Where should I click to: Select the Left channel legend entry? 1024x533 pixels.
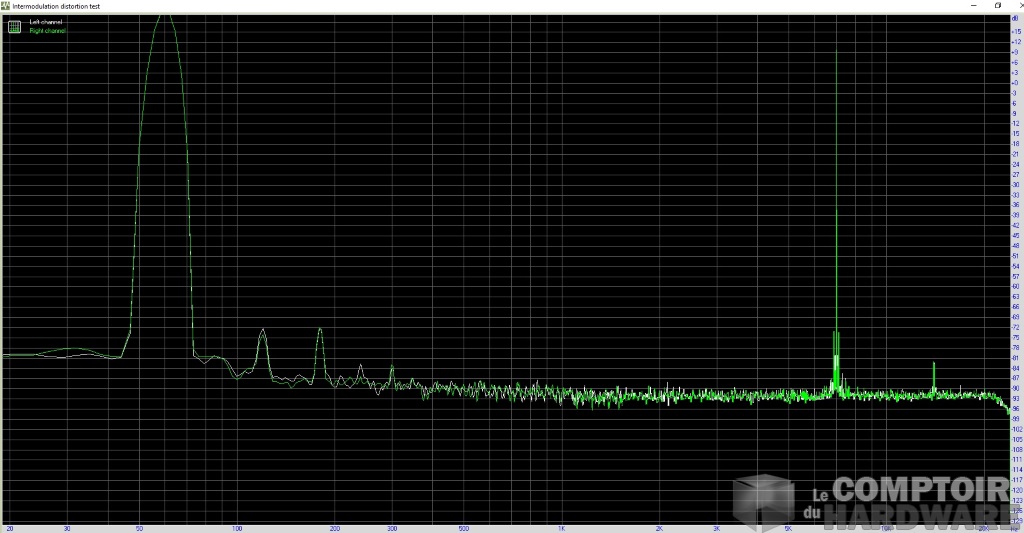47,22
